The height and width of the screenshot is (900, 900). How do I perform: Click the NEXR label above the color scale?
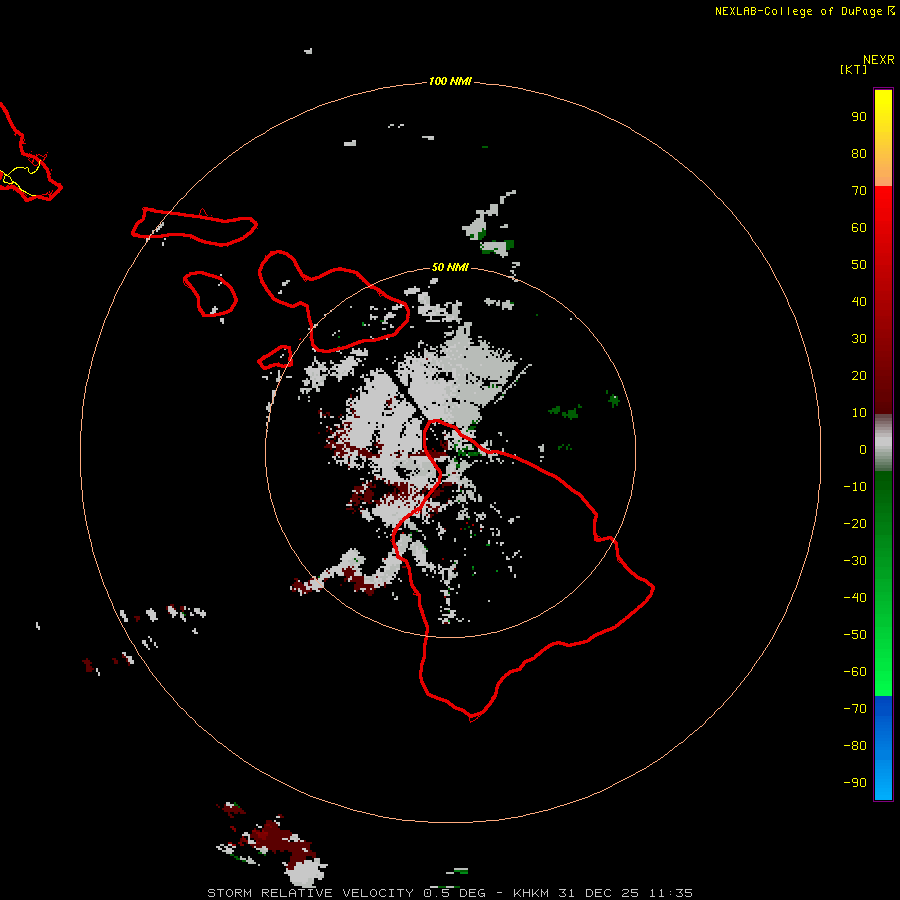click(879, 60)
